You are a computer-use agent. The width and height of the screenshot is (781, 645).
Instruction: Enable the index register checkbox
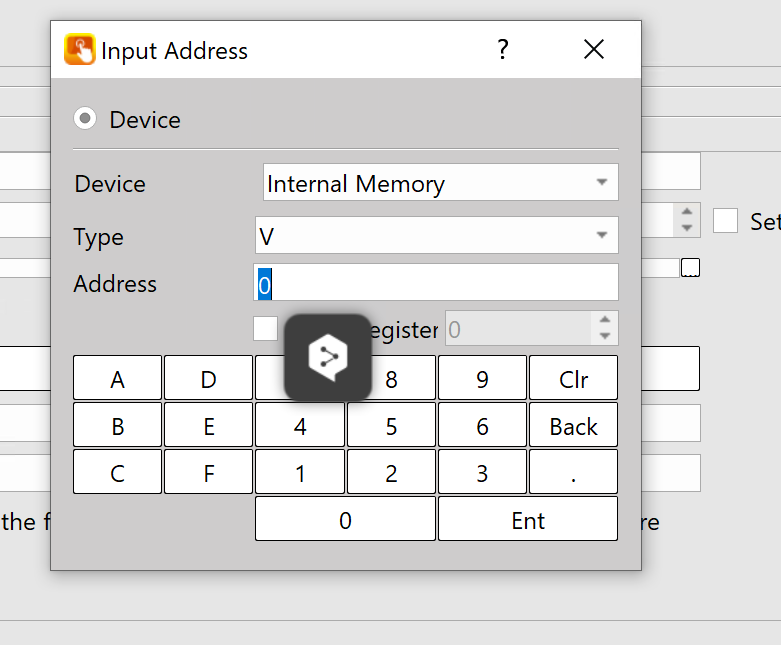265,328
